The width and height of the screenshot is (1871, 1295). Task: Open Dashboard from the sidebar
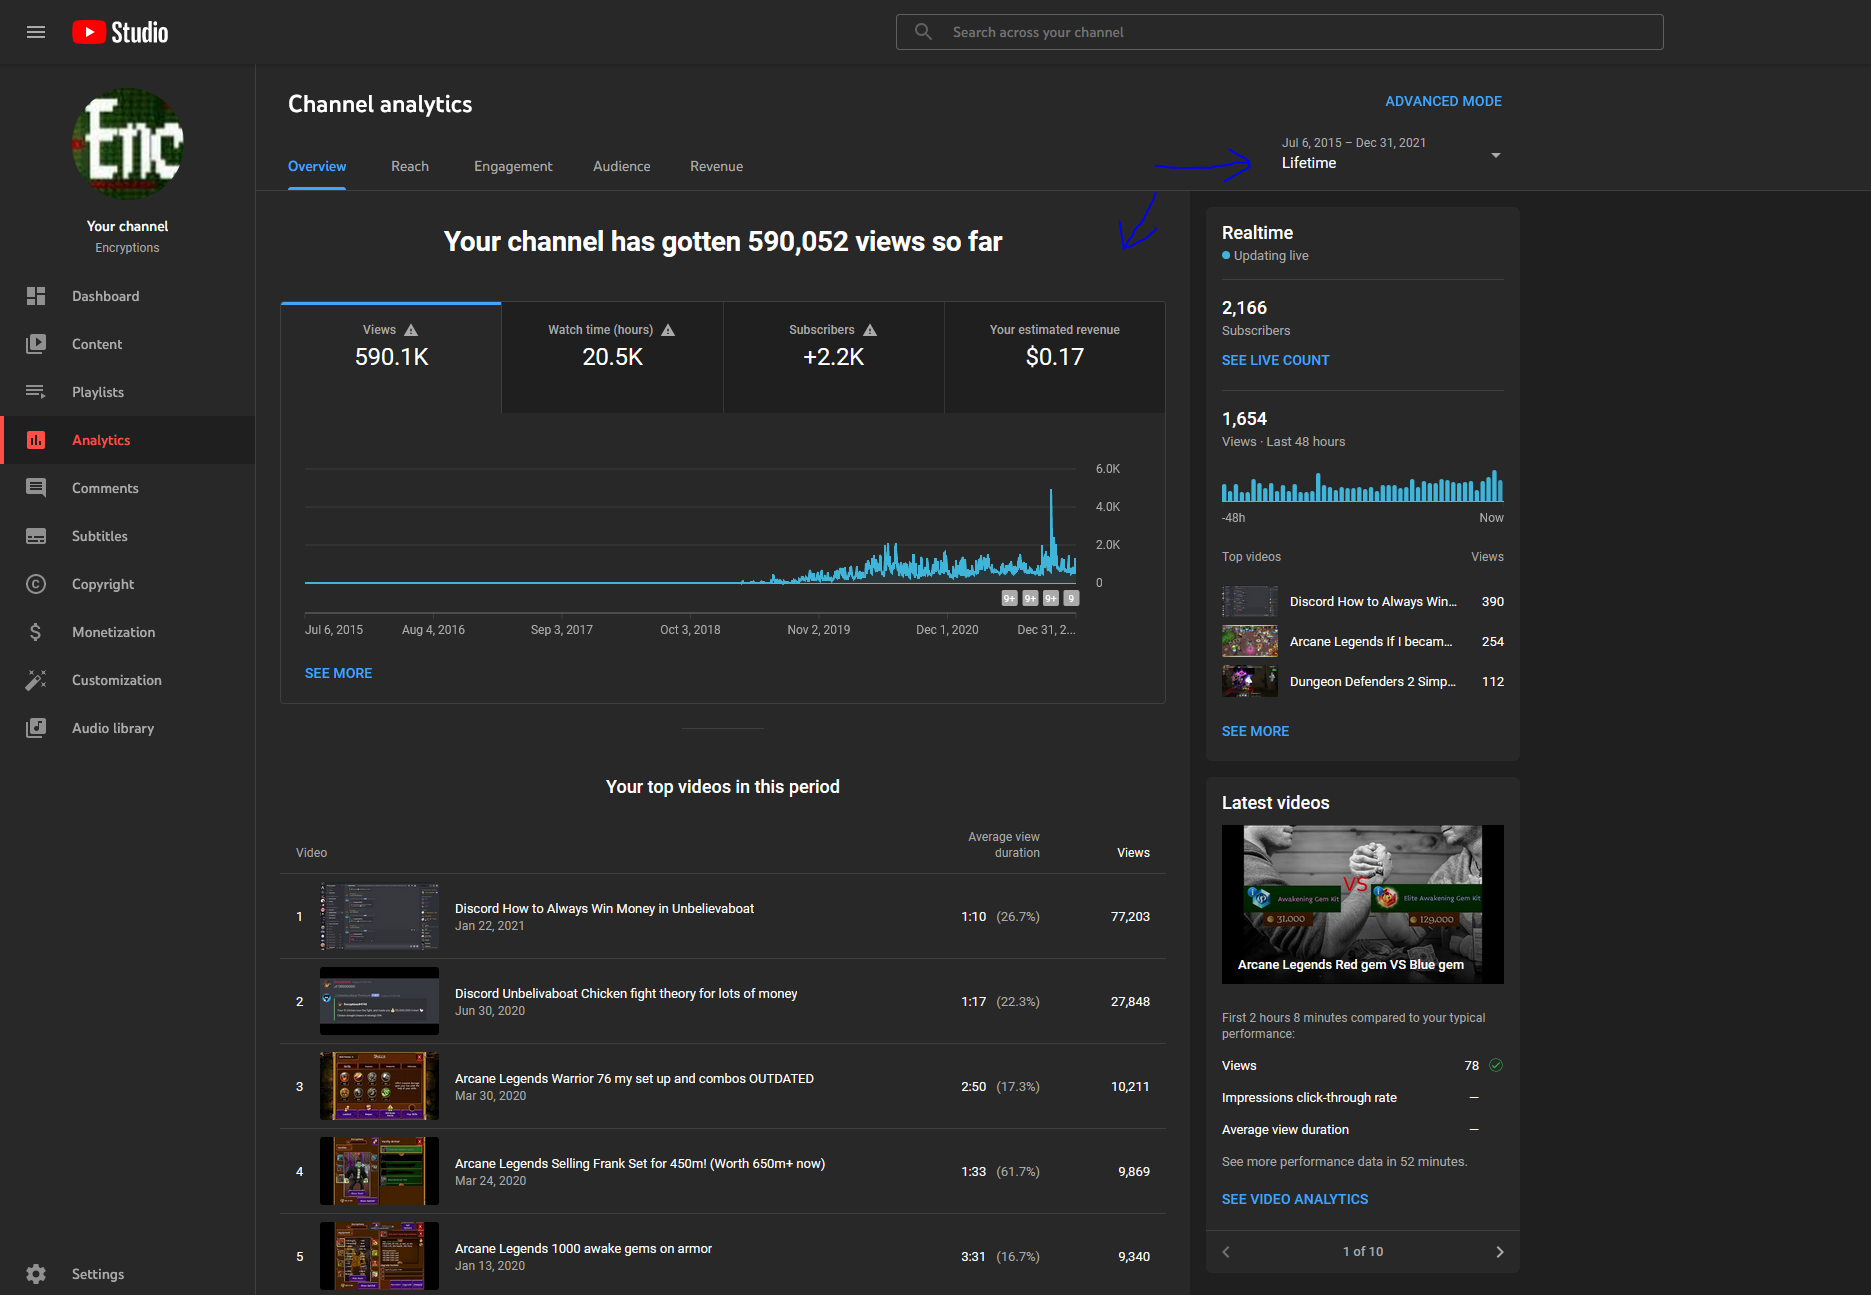pyautogui.click(x=128, y=296)
